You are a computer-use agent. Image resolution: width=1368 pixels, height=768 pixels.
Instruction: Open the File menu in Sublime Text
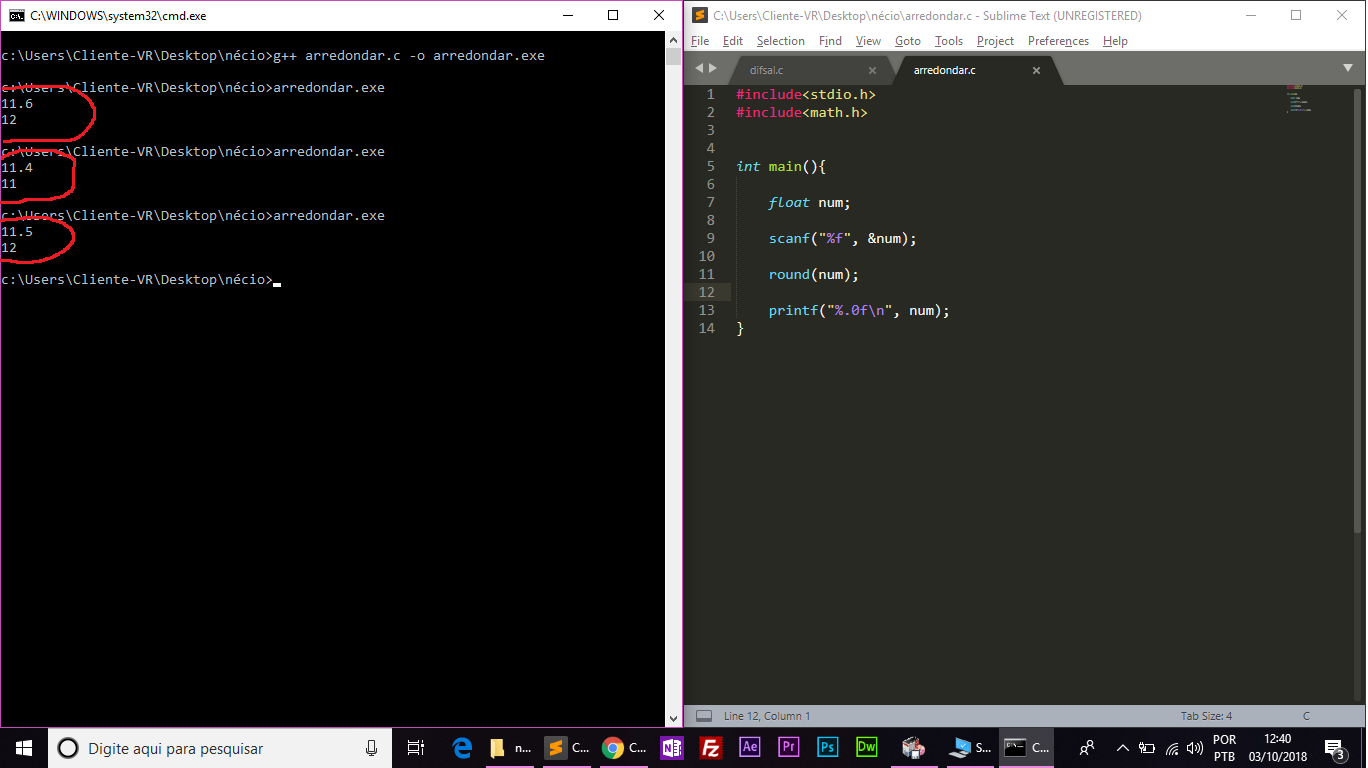coord(700,41)
